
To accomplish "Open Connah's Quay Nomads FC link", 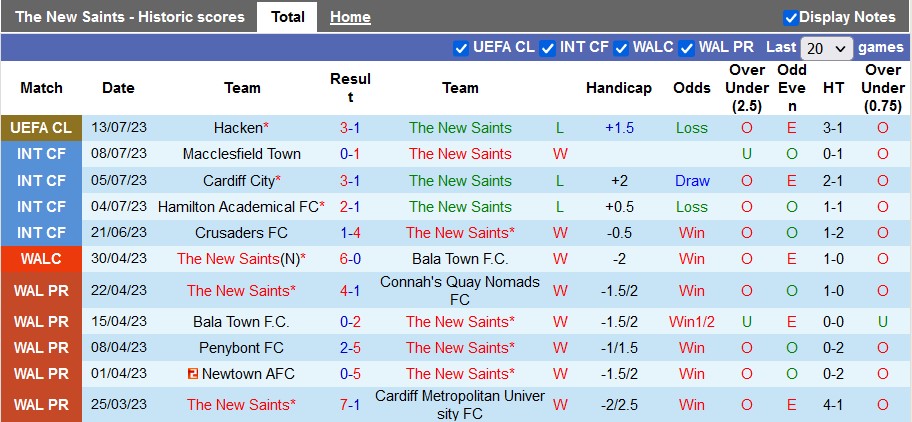I will tap(459, 291).
